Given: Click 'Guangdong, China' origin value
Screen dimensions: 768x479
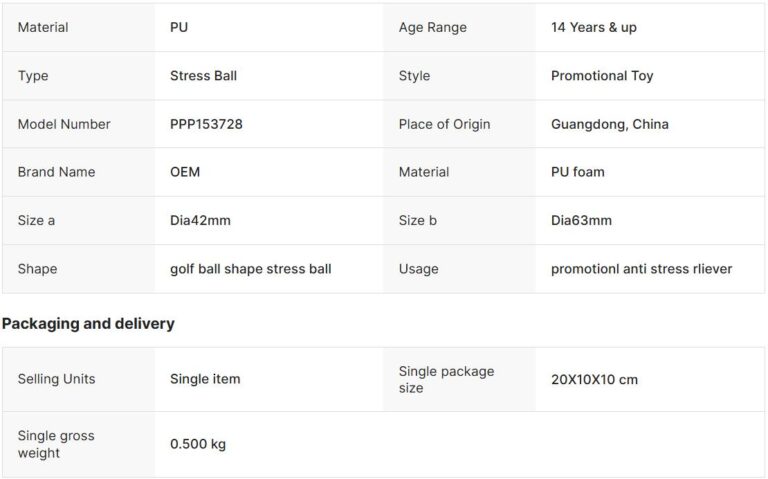Looking at the screenshot, I should (610, 124).
